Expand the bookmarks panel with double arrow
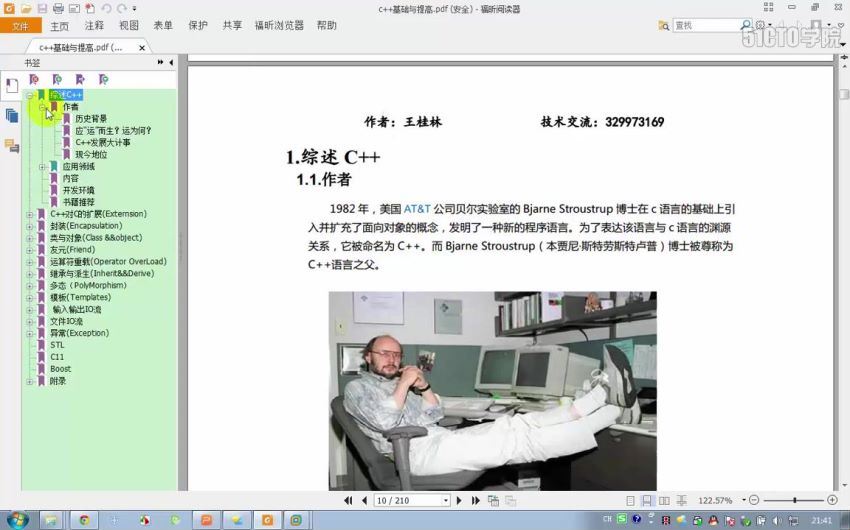 pos(160,62)
